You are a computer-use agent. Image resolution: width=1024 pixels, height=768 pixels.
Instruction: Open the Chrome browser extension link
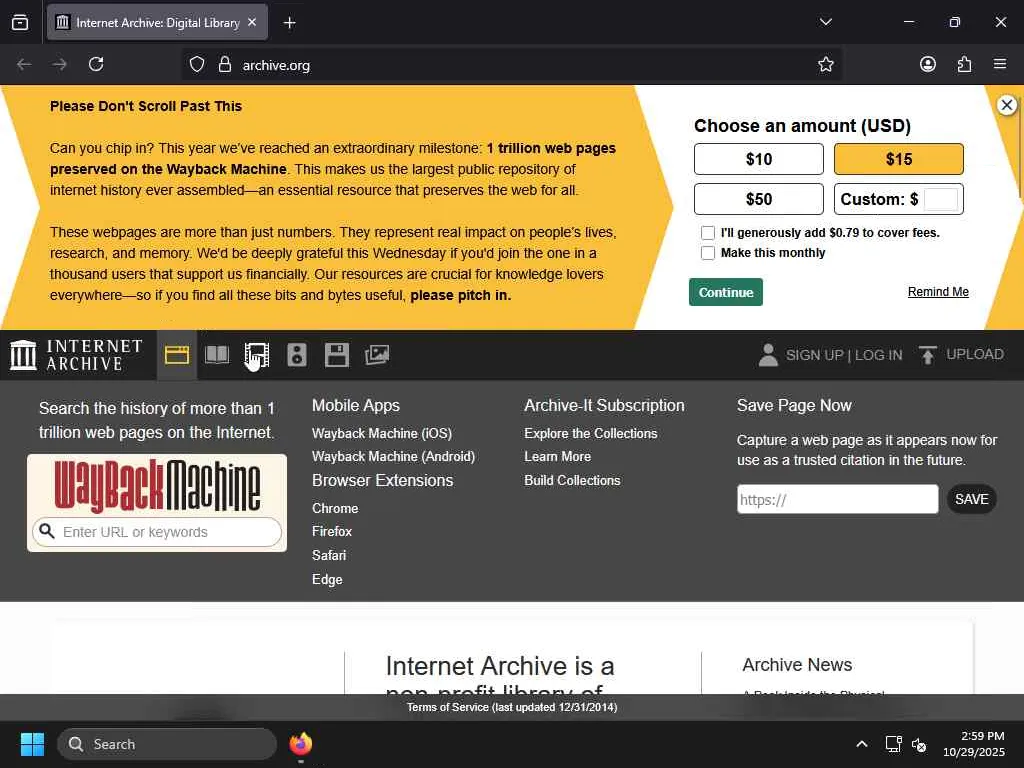pyautogui.click(x=335, y=508)
